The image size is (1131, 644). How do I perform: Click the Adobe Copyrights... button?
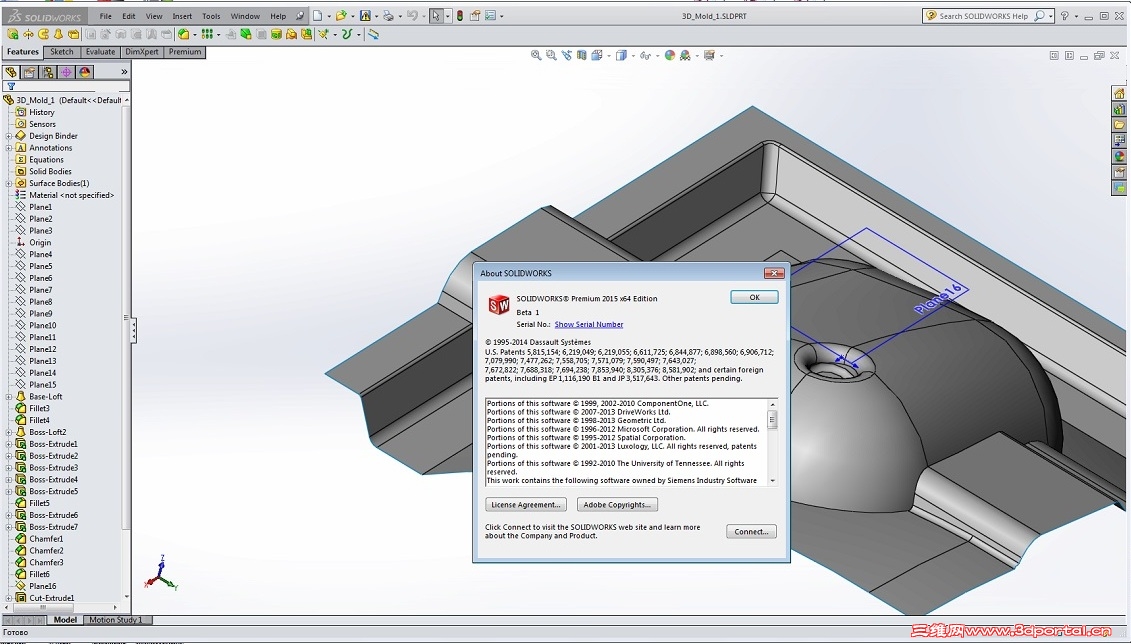click(617, 505)
